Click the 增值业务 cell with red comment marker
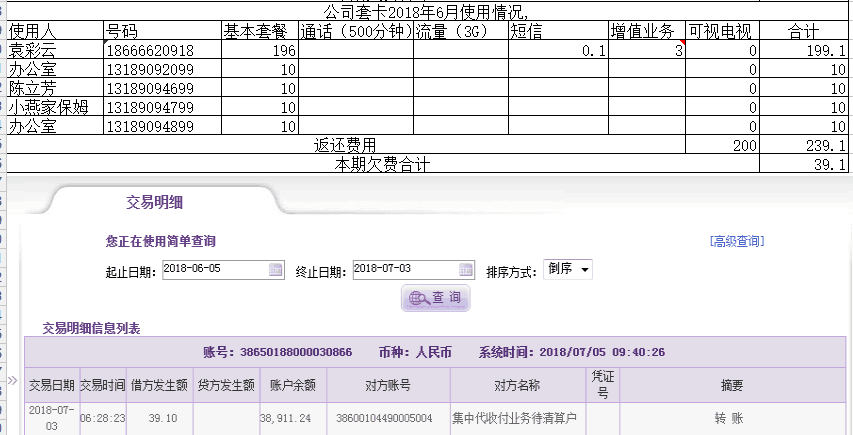 click(647, 50)
